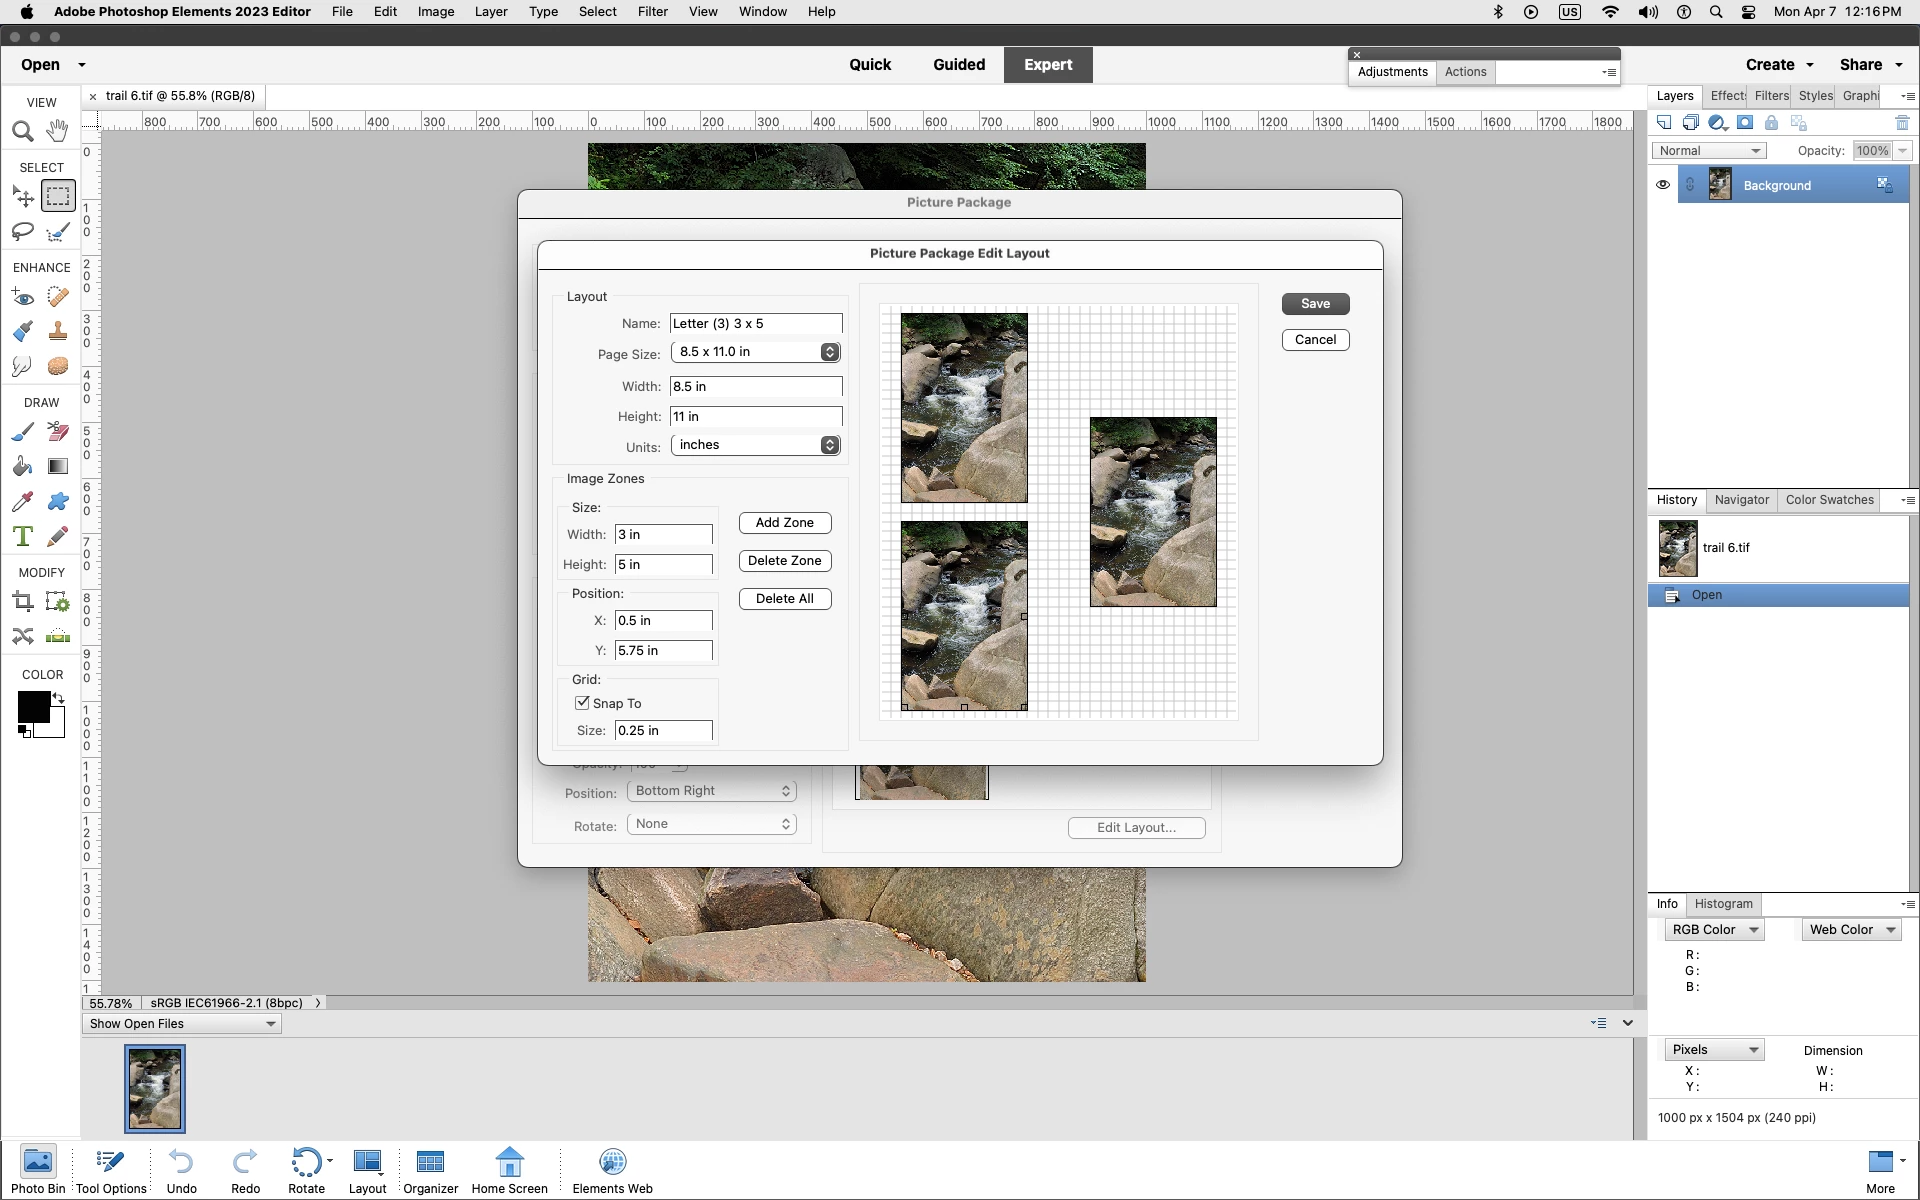Open the Page Size dropdown
Image resolution: width=1920 pixels, height=1200 pixels.
pos(755,352)
